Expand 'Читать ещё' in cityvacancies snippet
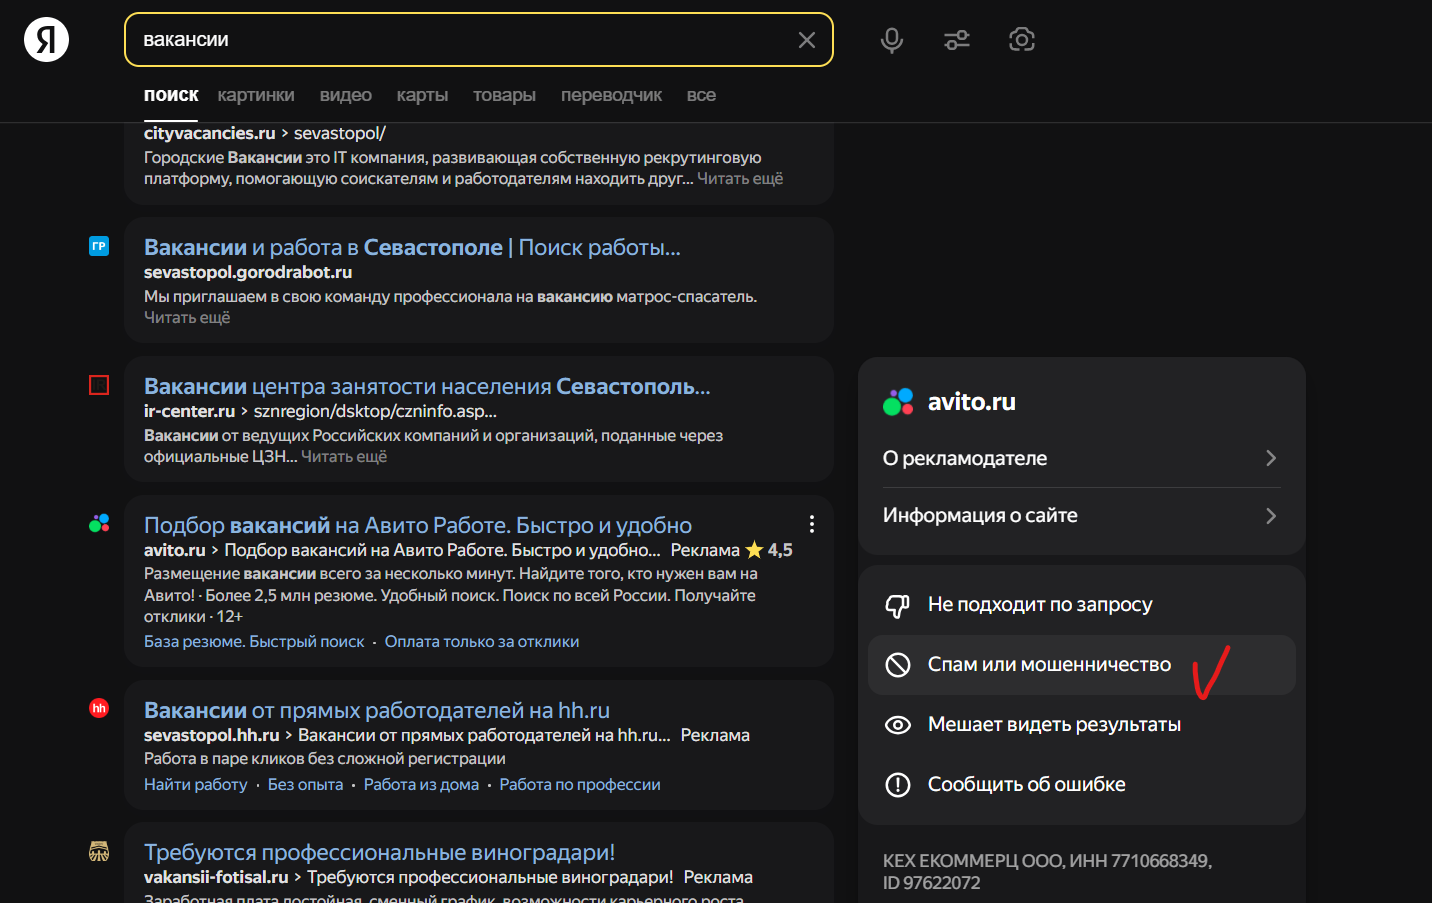The width and height of the screenshot is (1432, 903). (x=740, y=179)
